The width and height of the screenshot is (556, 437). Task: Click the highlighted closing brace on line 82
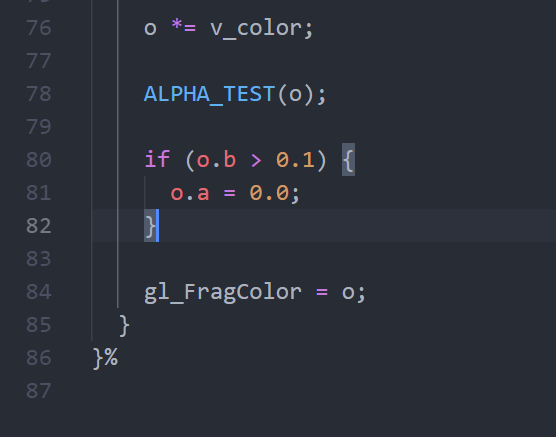click(x=150, y=226)
